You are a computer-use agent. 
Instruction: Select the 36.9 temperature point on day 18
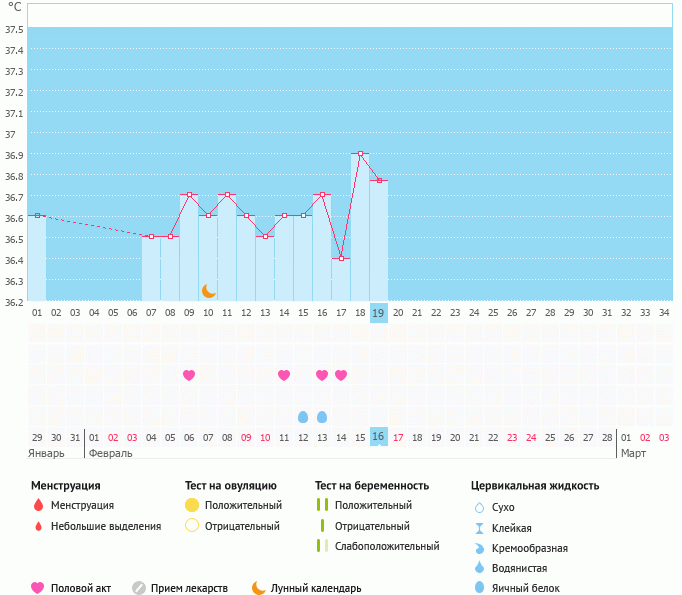pyautogui.click(x=360, y=154)
